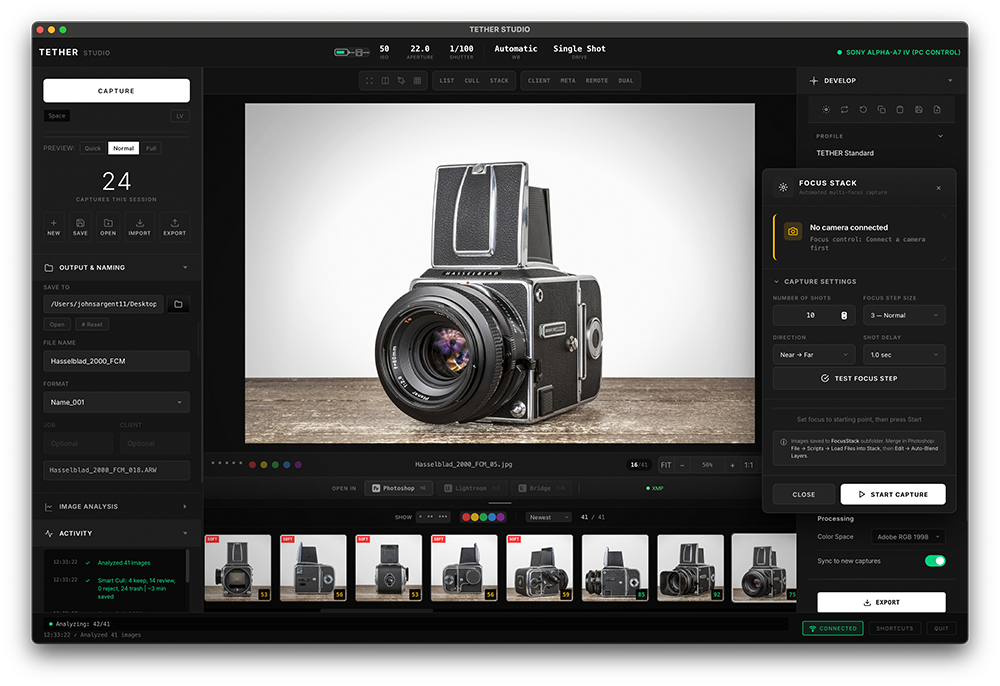Click the copy settings icon in Develop
The width and height of the screenshot is (1000, 686).
[x=881, y=110]
